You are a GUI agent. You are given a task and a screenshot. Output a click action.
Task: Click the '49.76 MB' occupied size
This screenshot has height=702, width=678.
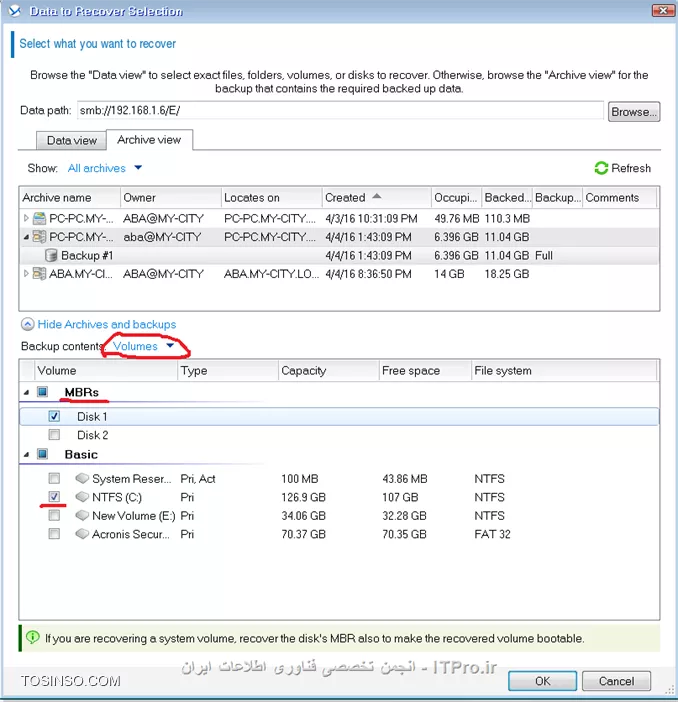(x=456, y=218)
